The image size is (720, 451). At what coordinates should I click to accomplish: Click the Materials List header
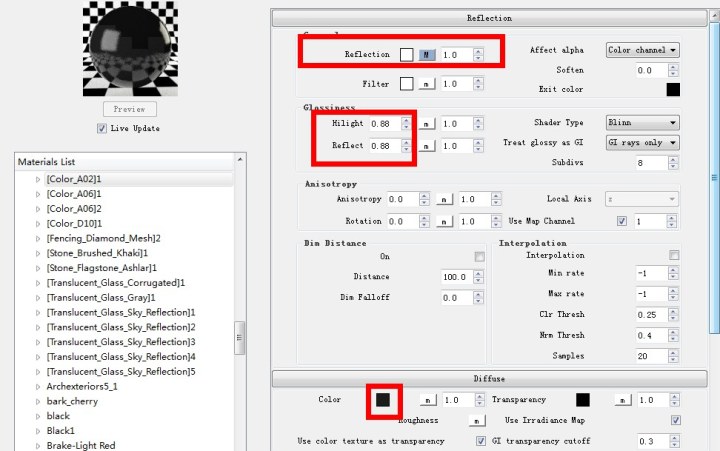coord(126,162)
